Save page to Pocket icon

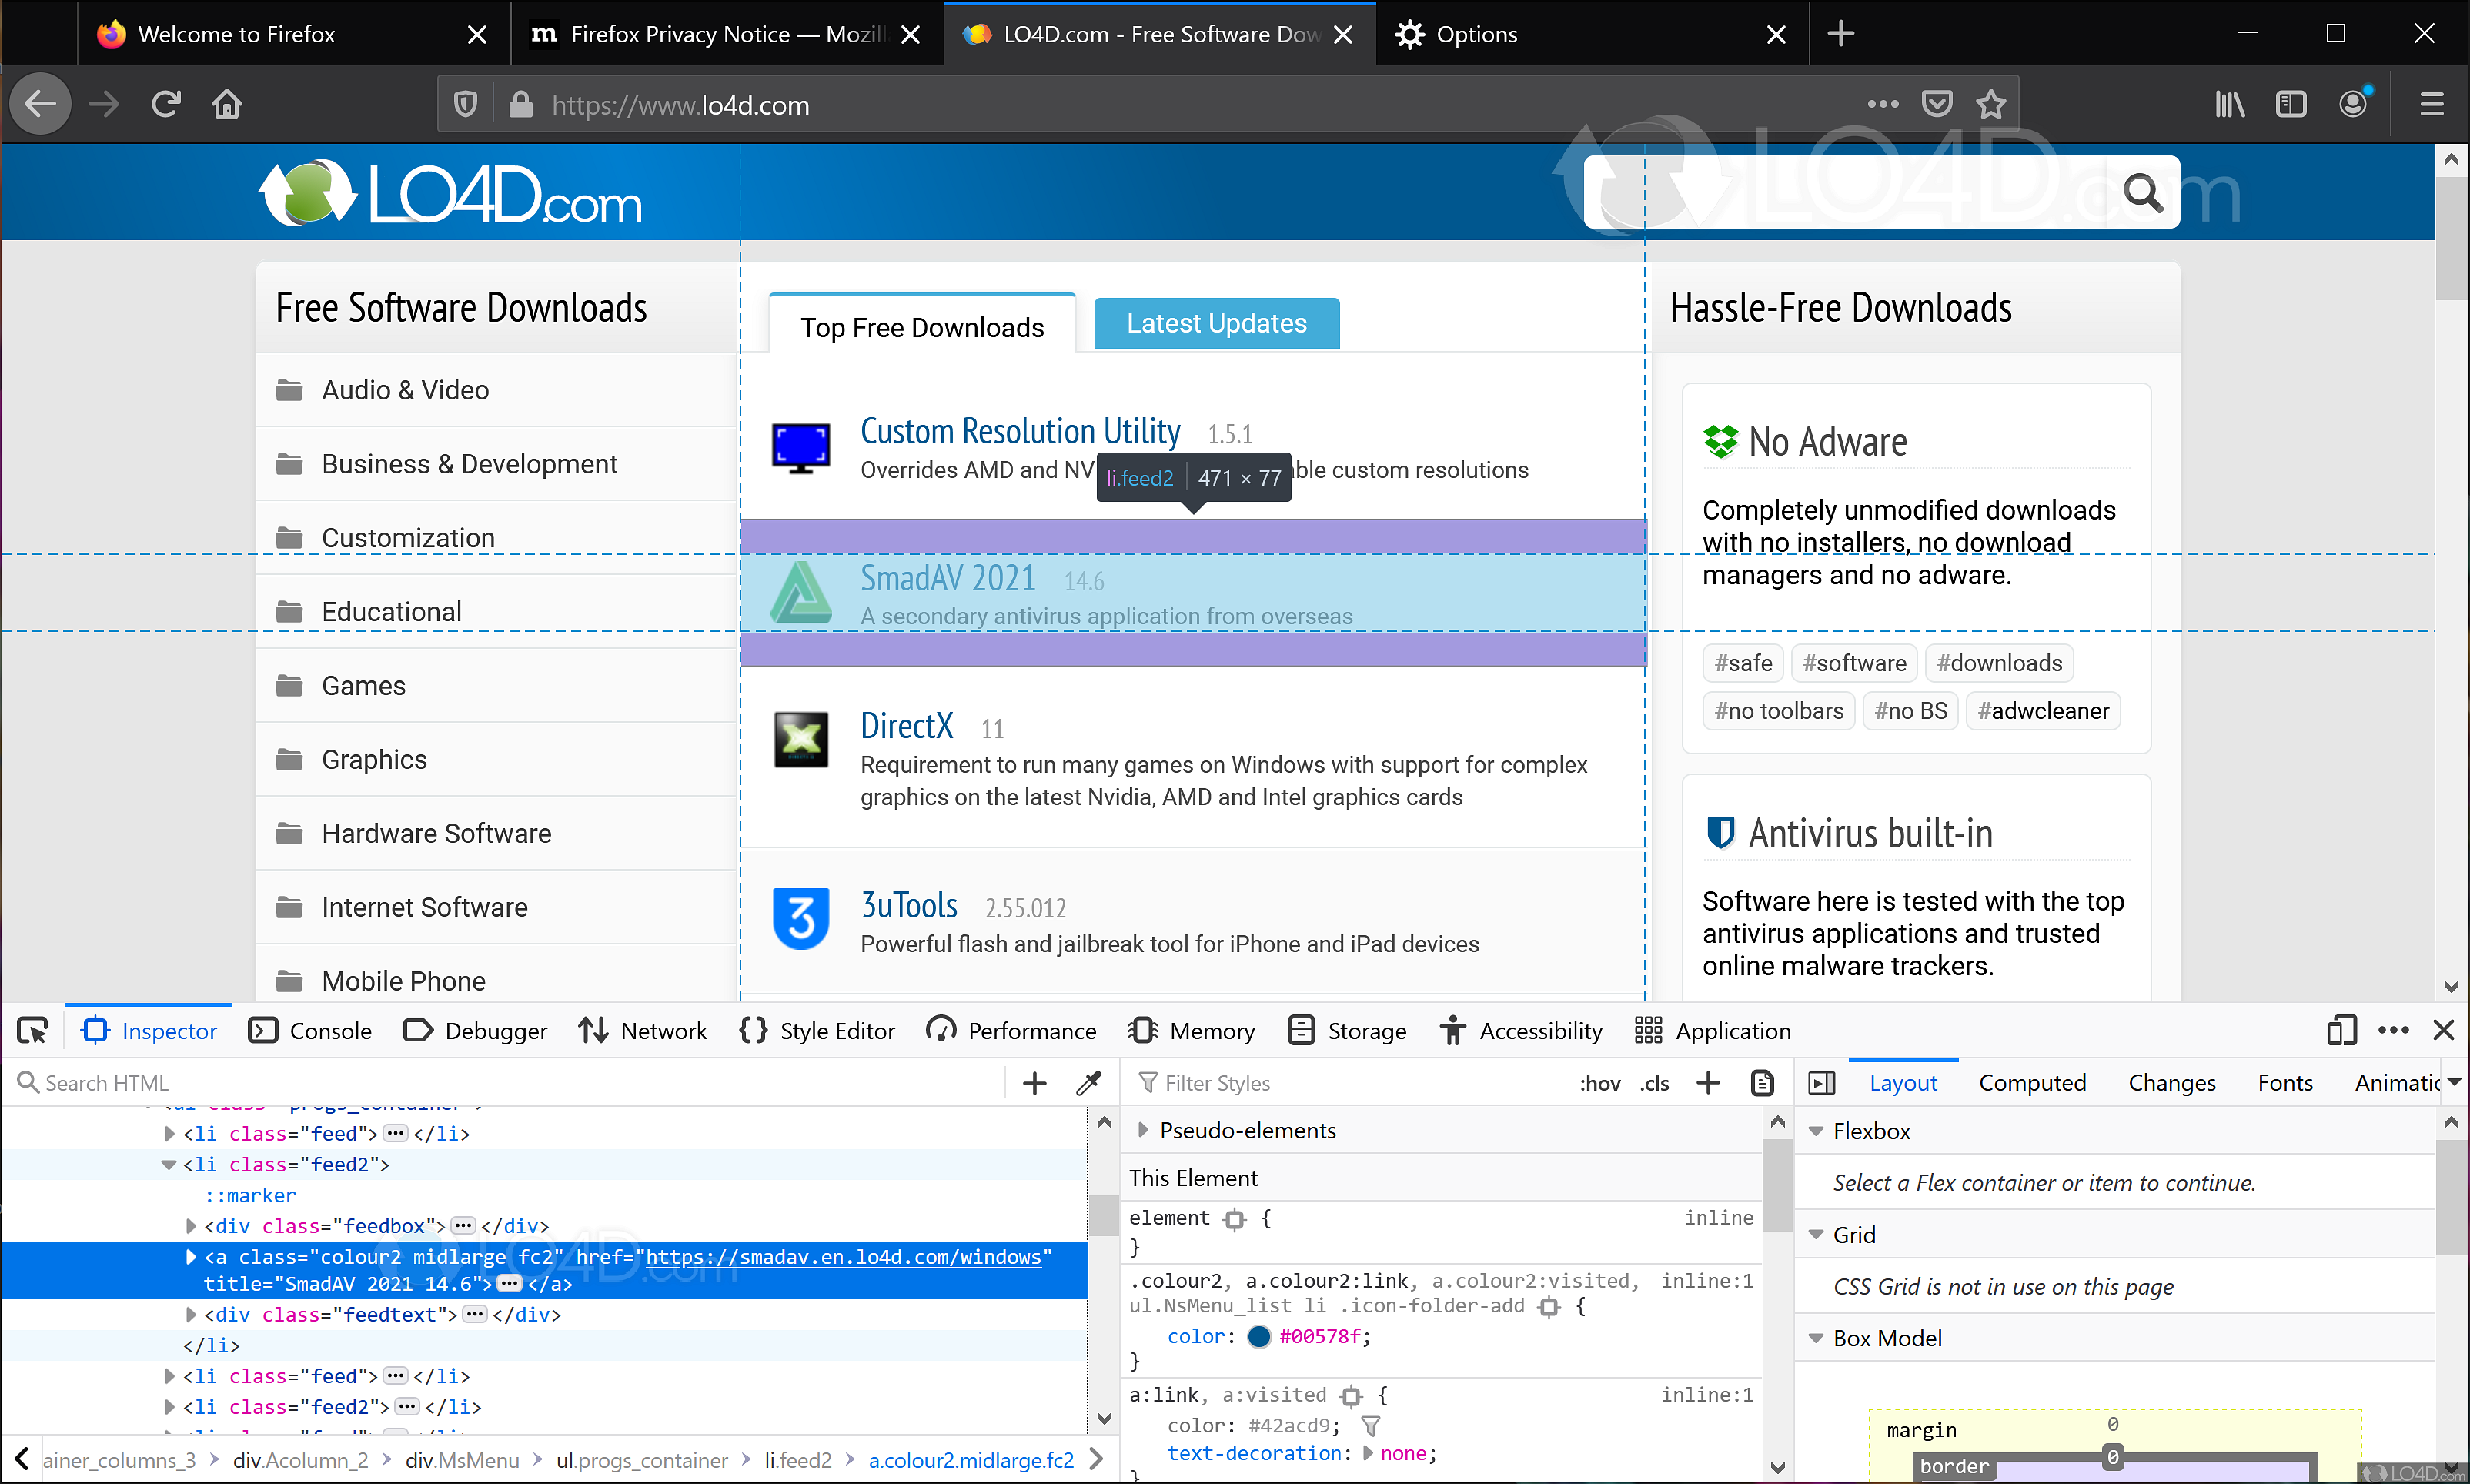tap(1937, 103)
